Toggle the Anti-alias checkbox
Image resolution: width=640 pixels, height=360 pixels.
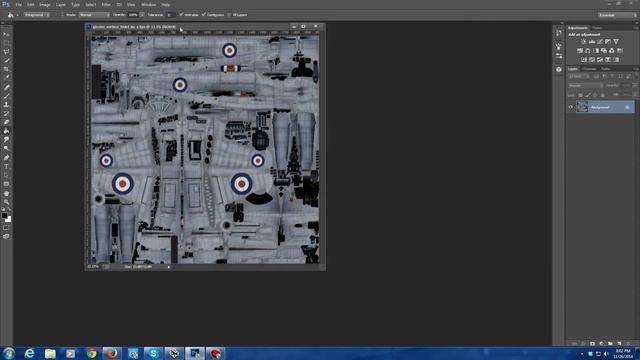[x=181, y=15]
